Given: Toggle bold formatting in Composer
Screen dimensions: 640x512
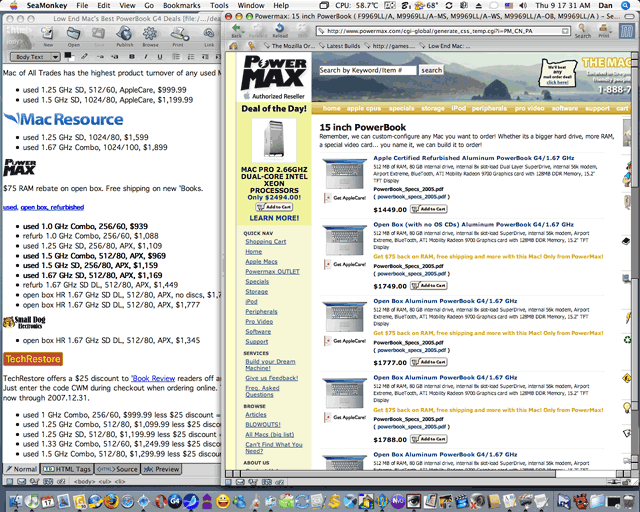Looking at the screenshot, I should [132, 57].
